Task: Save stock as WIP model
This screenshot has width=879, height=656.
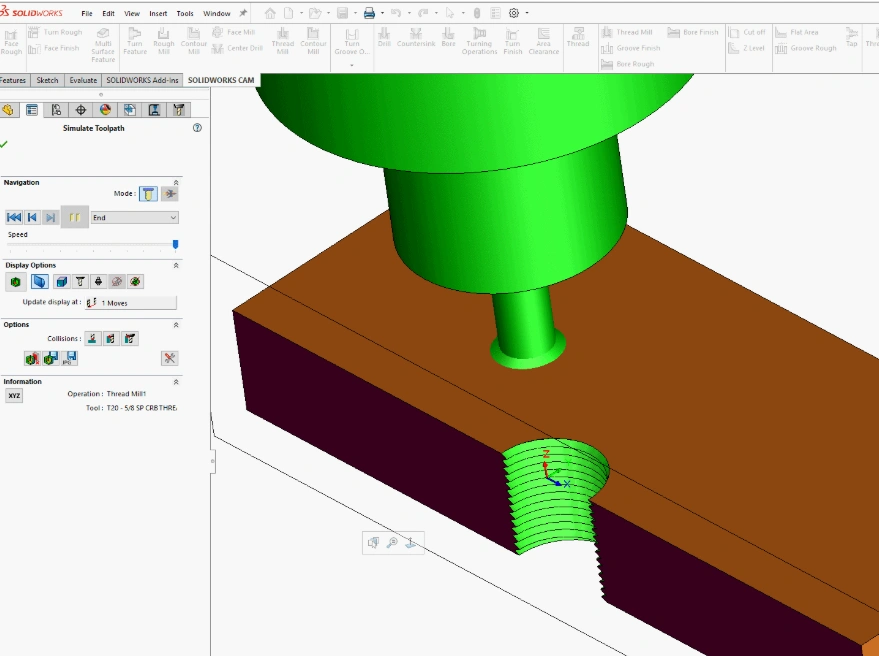Action: coord(50,358)
